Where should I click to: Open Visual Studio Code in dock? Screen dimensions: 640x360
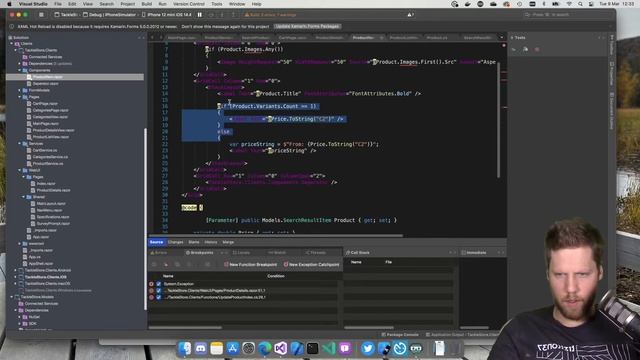pos(329,348)
